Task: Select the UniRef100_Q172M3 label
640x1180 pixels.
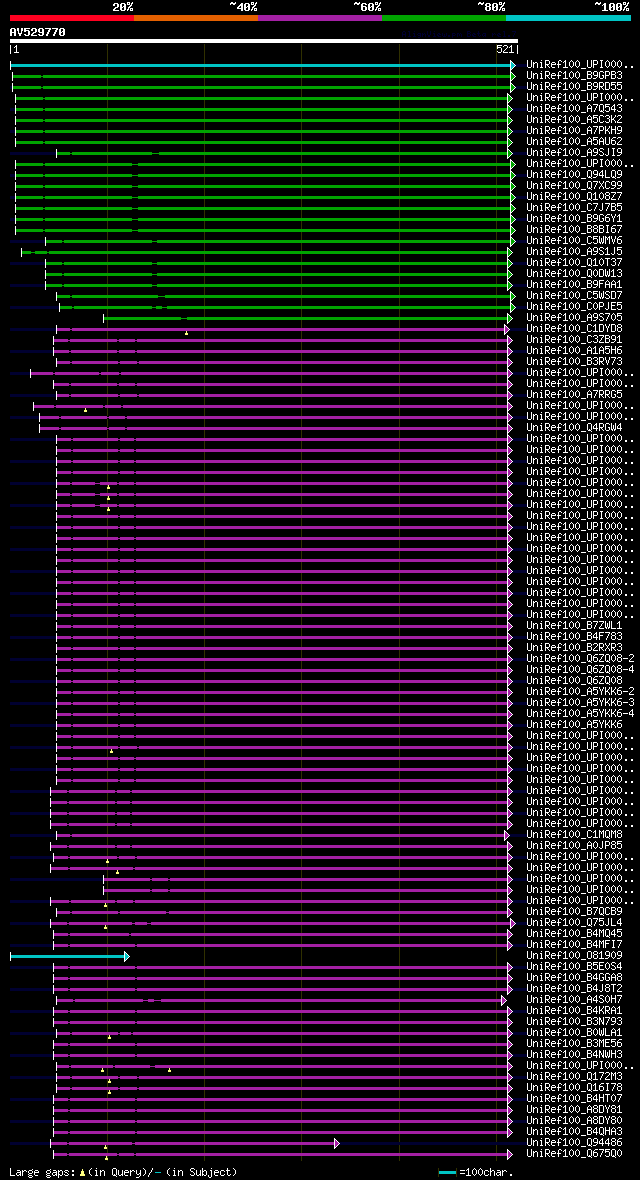Action: [574, 1076]
